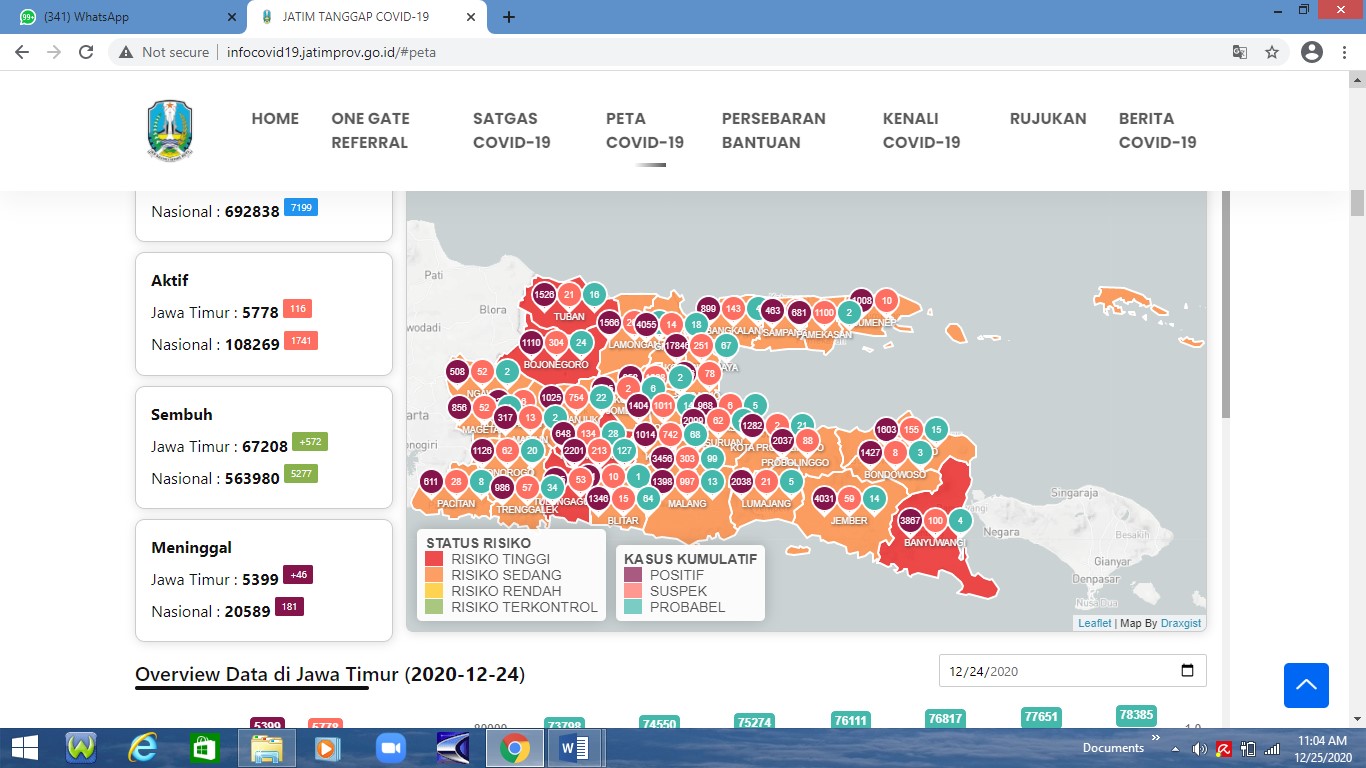Click the Sembuh Jawa Timur +572 badge
The image size is (1366, 768).
[x=310, y=442]
